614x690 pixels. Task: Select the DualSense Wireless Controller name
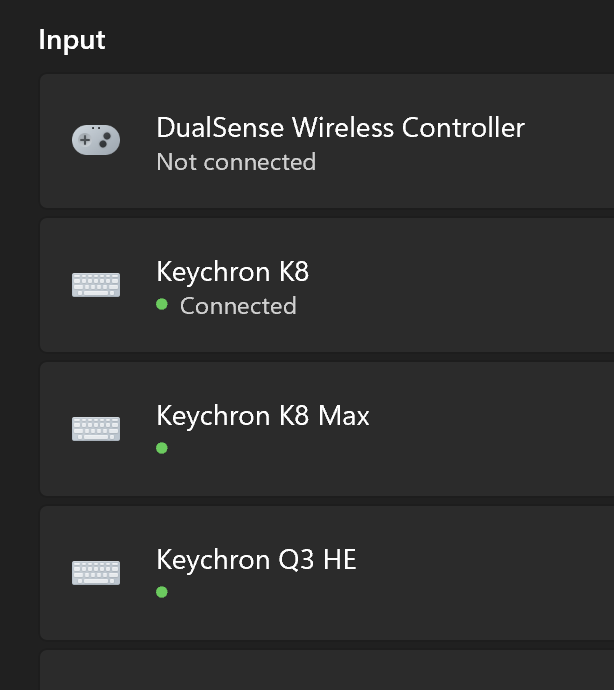340,128
